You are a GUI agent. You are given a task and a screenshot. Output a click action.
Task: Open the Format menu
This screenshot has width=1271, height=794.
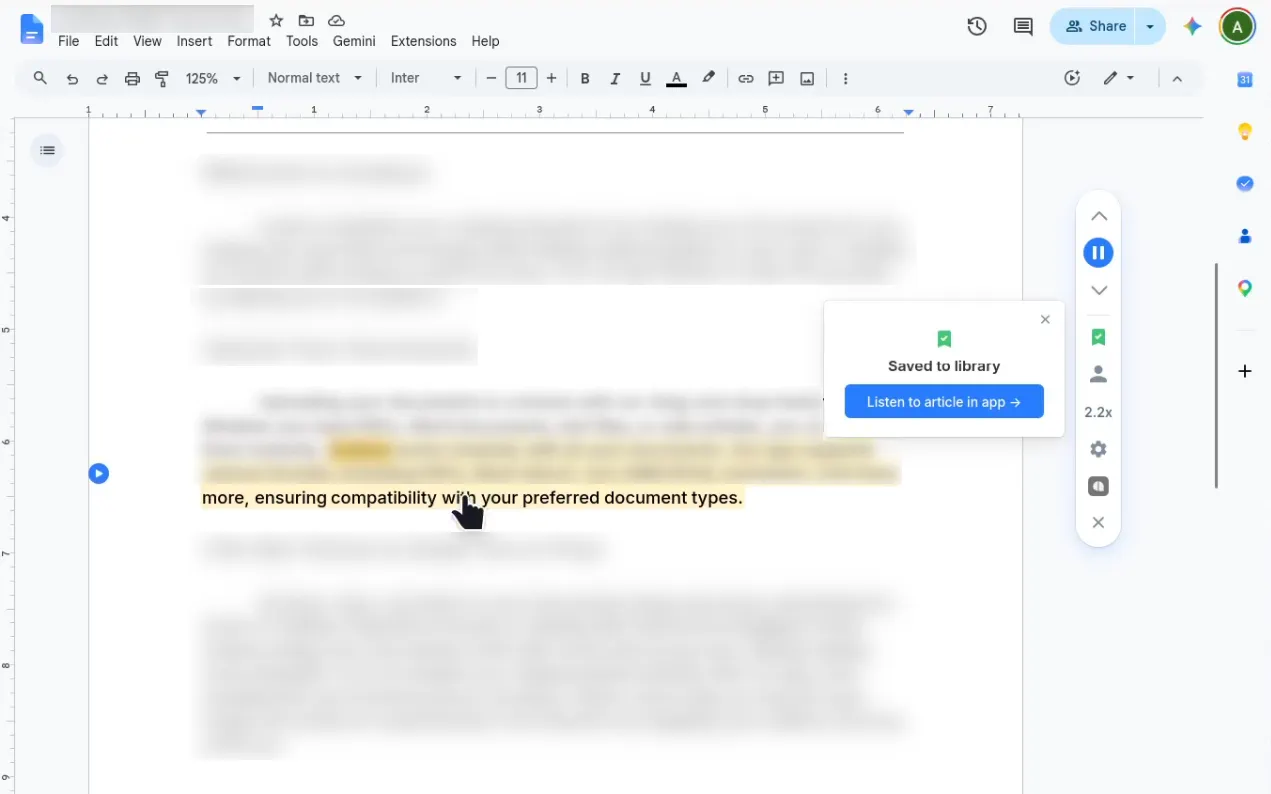[249, 41]
